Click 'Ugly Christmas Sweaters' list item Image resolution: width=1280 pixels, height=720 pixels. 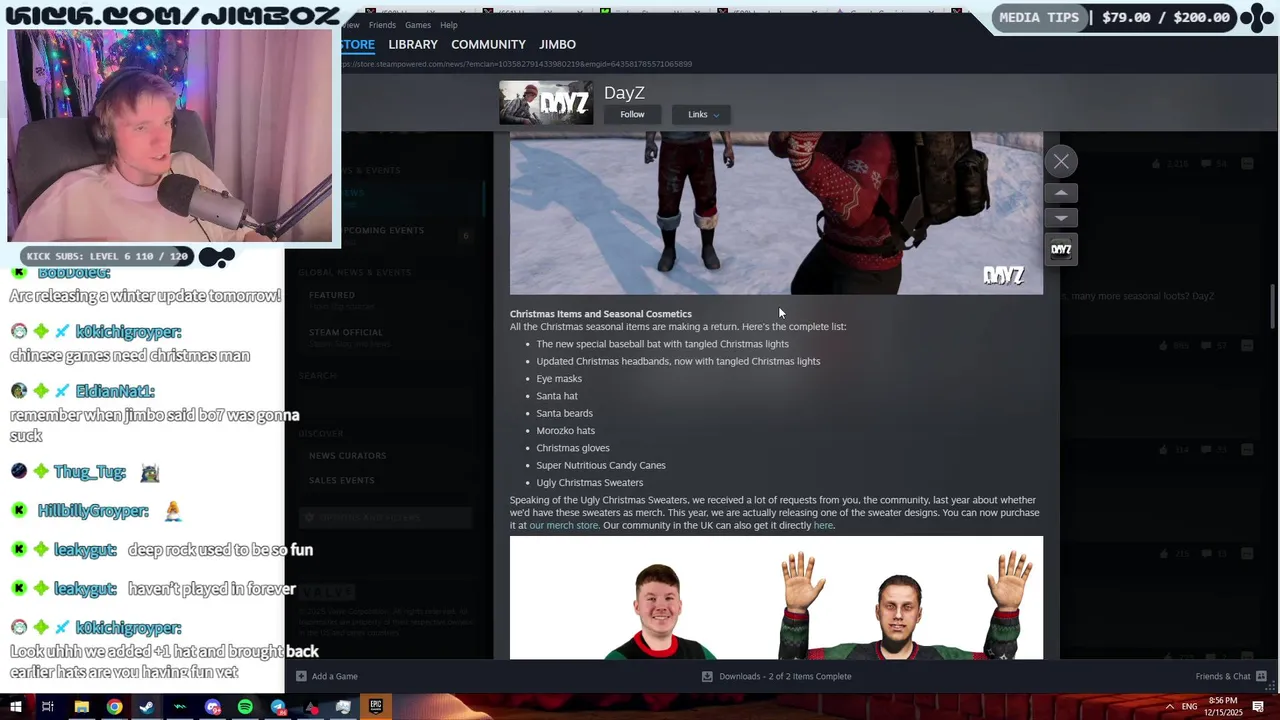click(x=590, y=482)
